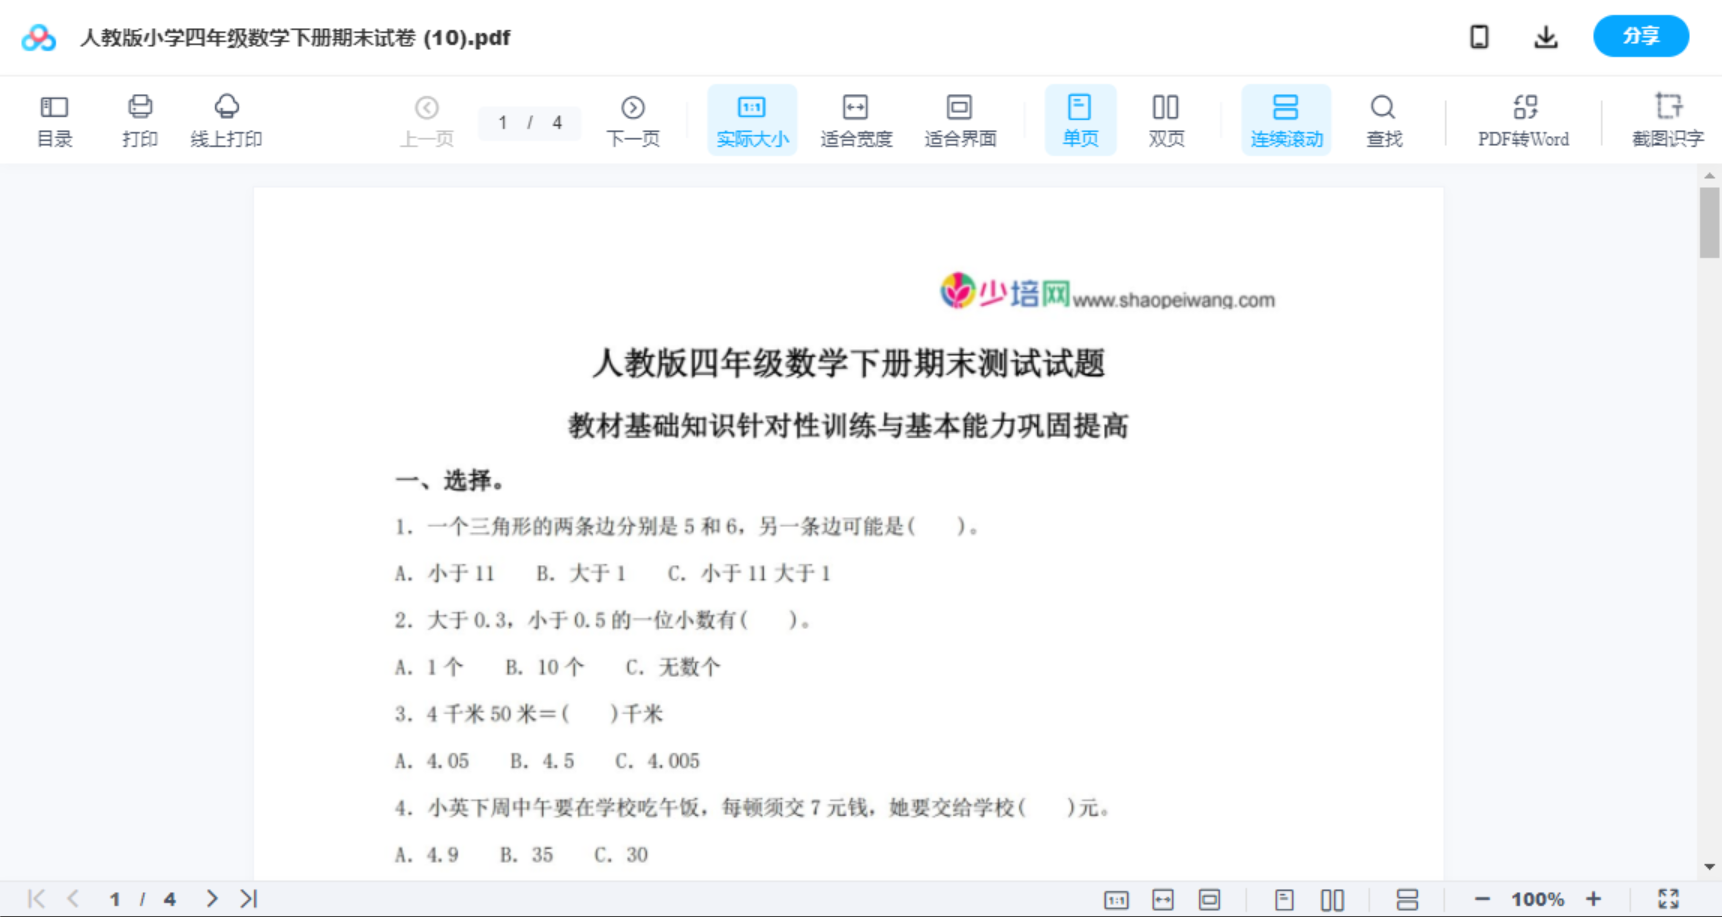Screen dimensions: 1722x917
Task: Enter fullscreen mode via bottom-right icon
Action: [x=1668, y=899]
